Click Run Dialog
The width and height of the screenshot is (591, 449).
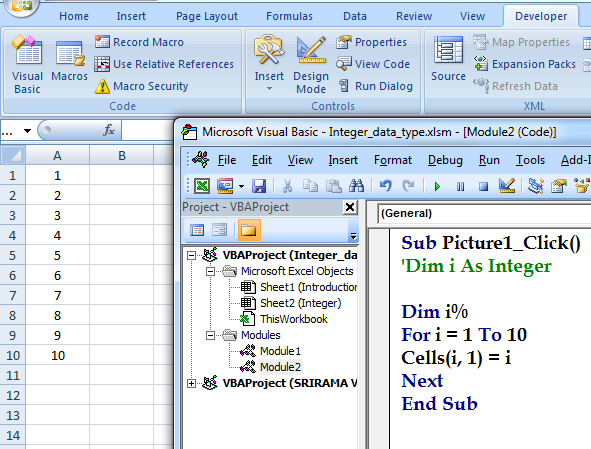375,86
